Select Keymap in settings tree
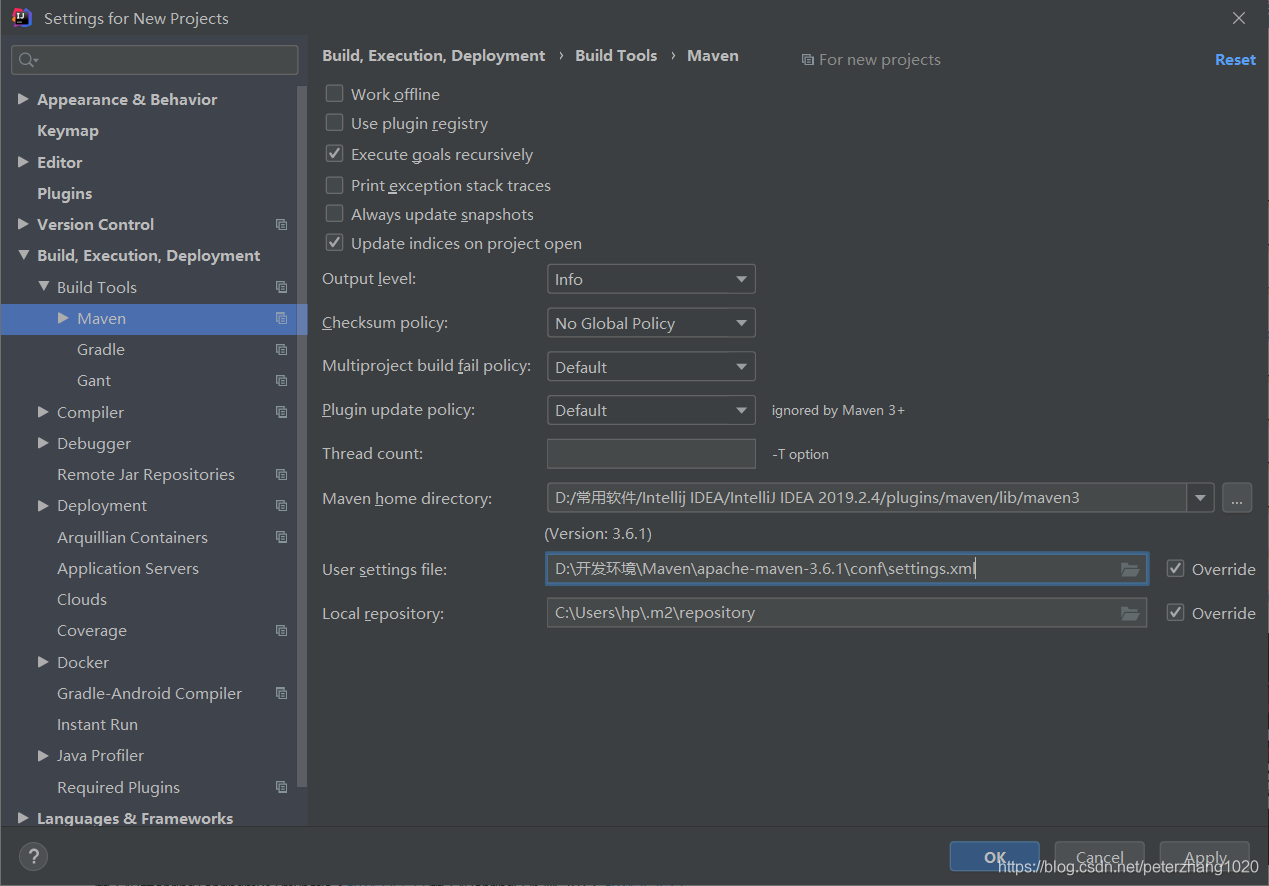Viewport: 1269px width, 886px height. (x=68, y=131)
